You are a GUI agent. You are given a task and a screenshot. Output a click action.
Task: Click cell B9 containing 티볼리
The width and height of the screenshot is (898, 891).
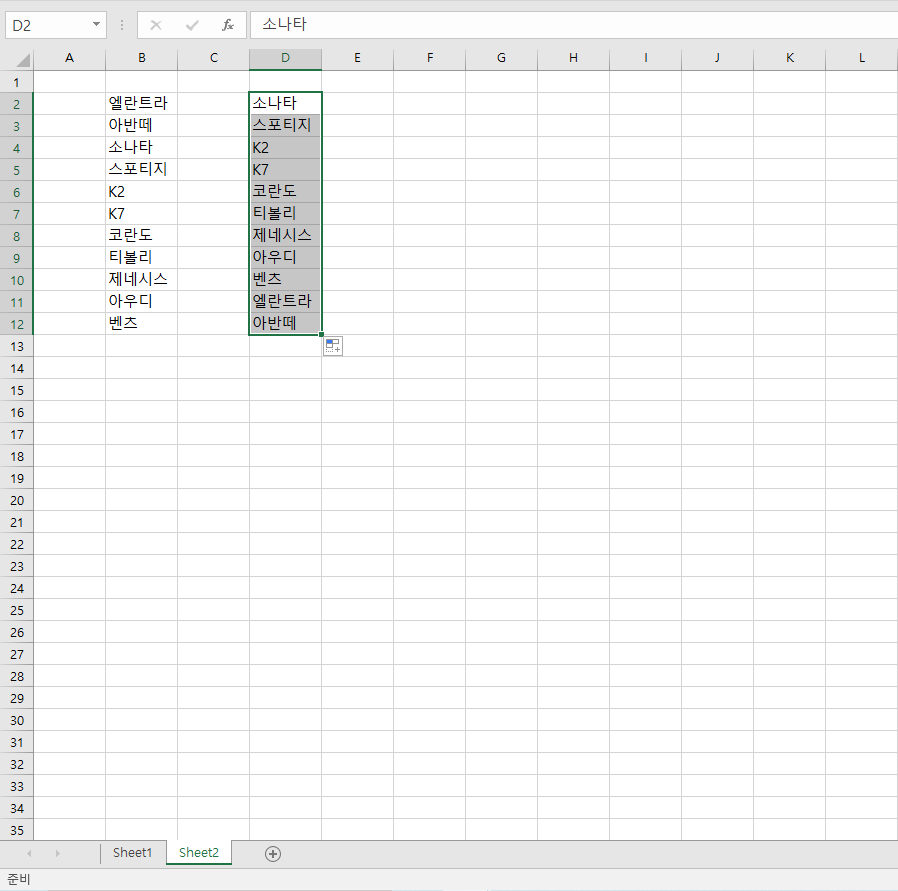click(x=141, y=258)
